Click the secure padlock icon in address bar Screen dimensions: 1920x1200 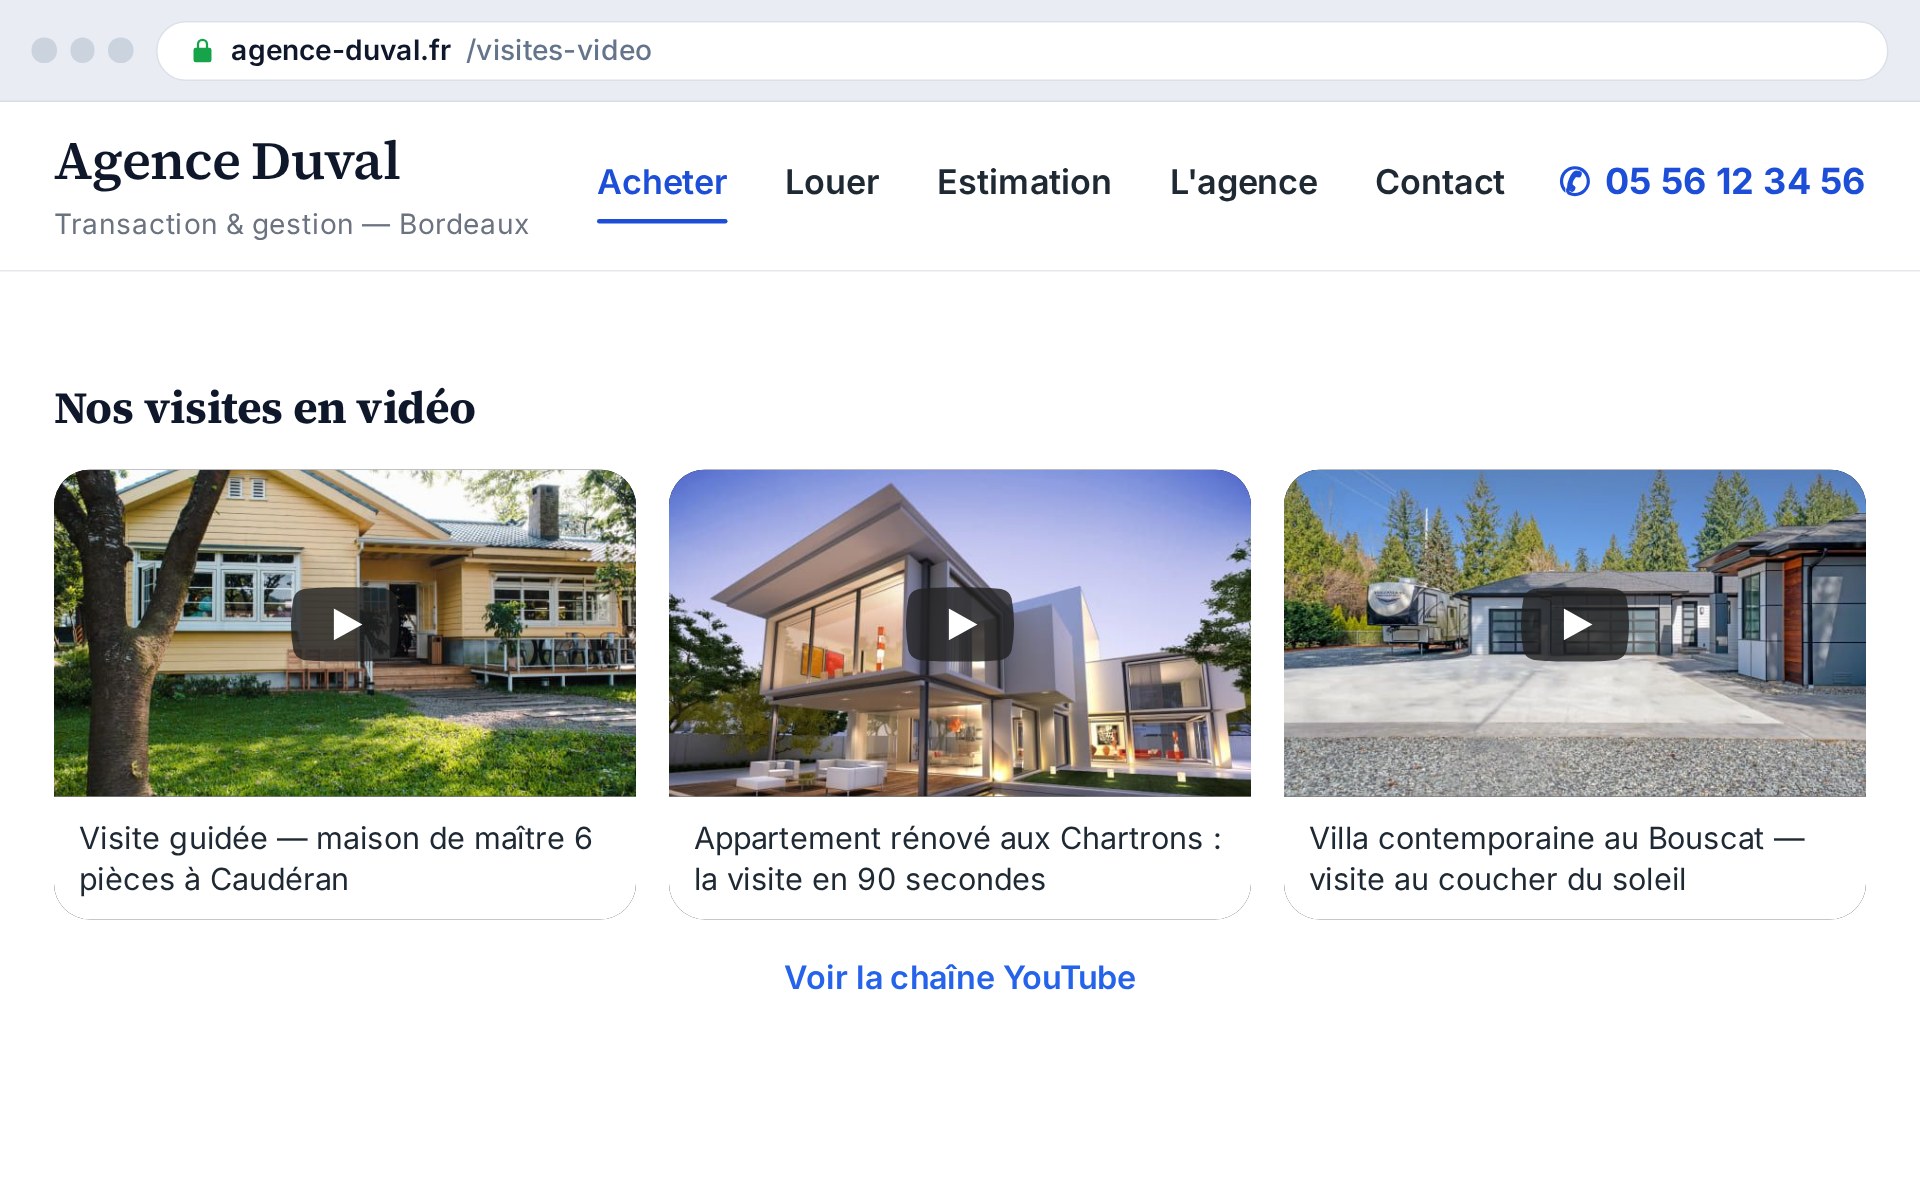coord(202,51)
